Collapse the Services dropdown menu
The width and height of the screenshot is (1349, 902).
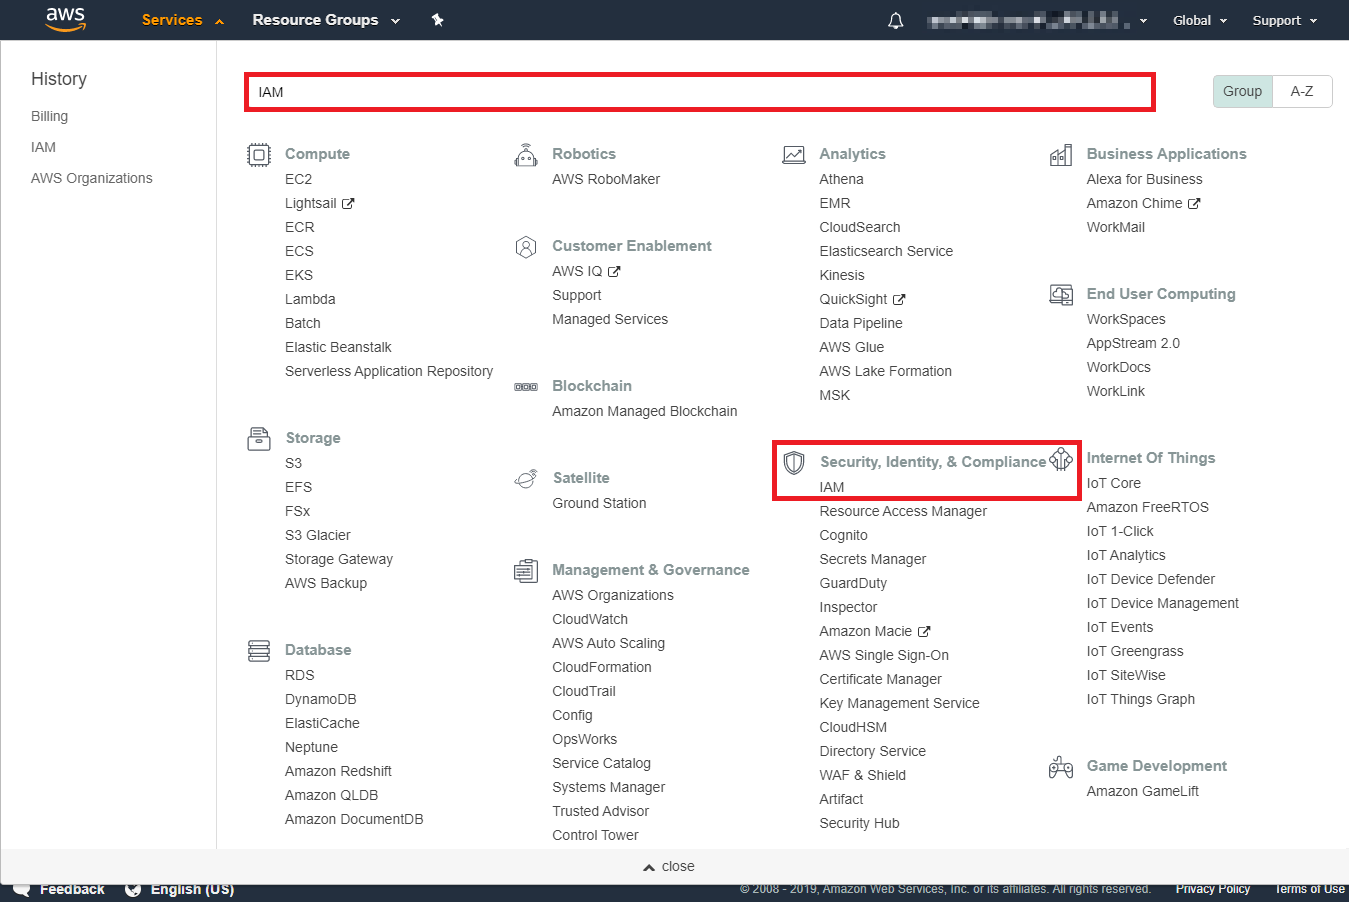tap(183, 20)
